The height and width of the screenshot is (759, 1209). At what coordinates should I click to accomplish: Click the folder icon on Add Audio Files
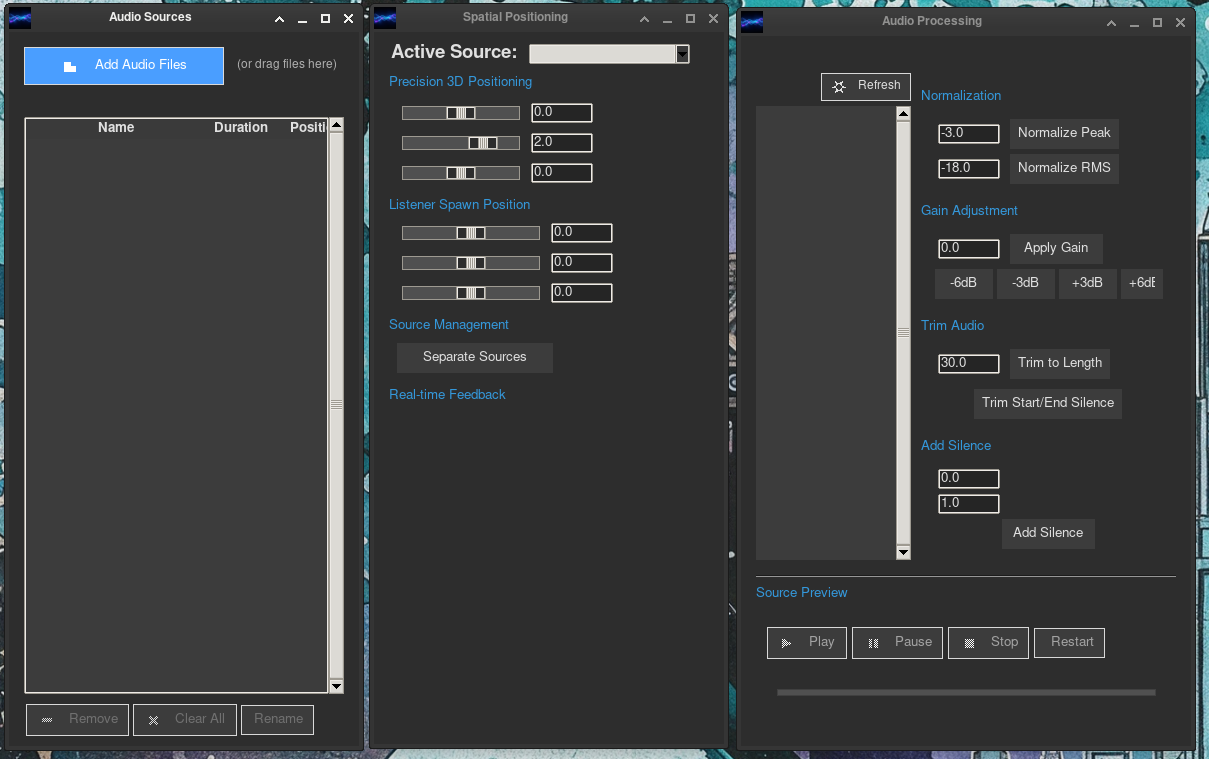(x=68, y=64)
